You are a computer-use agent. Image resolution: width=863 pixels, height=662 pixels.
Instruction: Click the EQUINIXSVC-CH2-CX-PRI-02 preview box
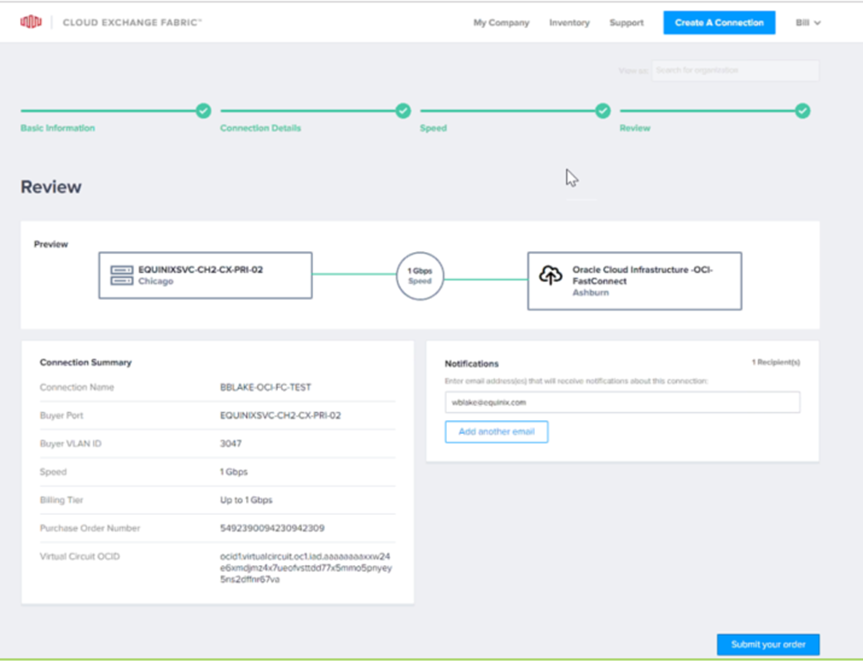(205, 275)
